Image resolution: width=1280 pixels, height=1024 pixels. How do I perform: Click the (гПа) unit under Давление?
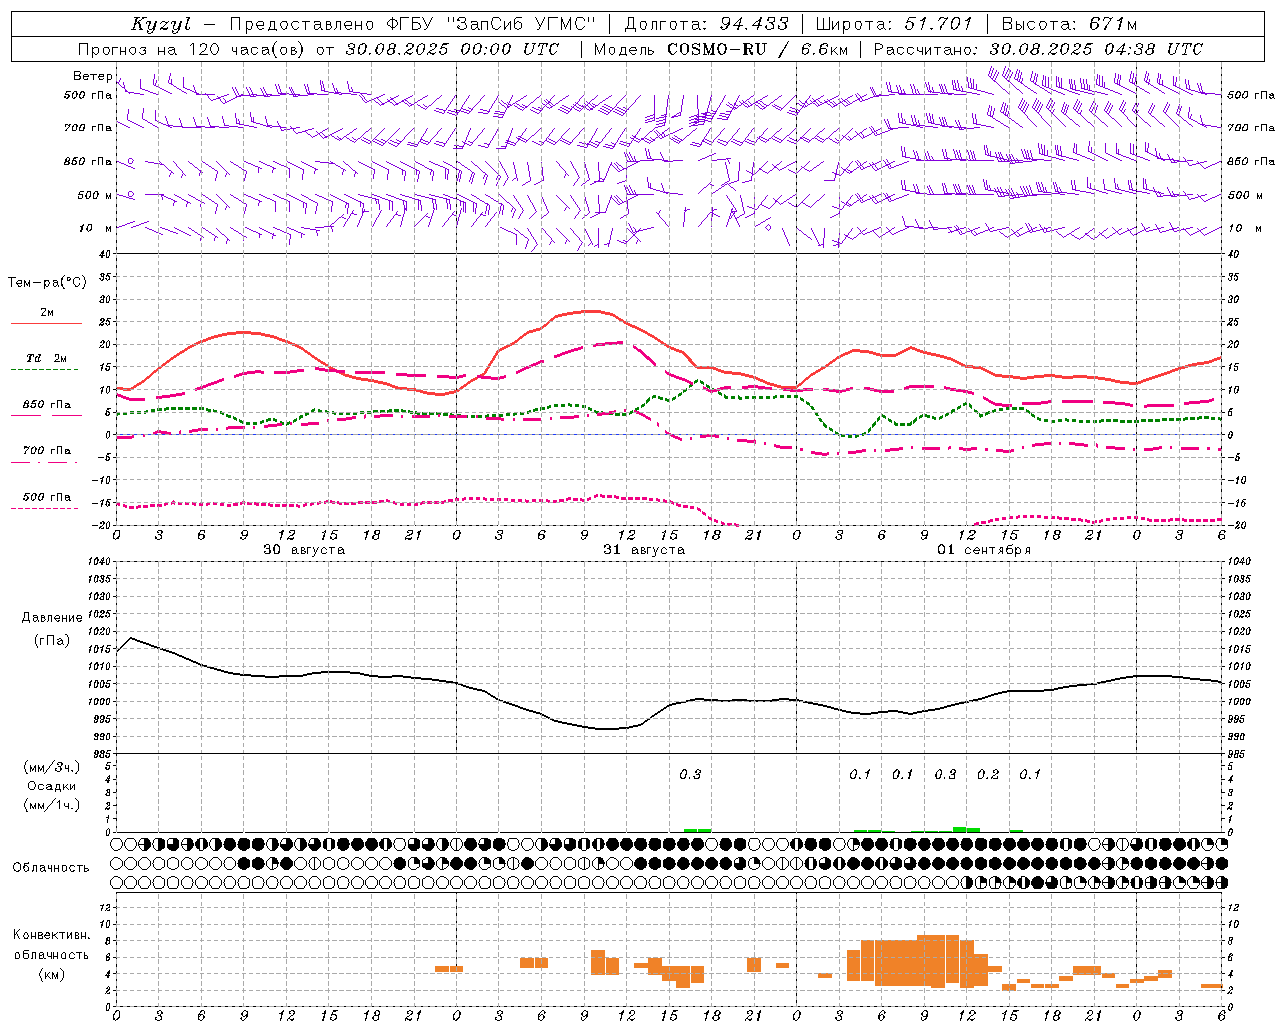(52, 640)
